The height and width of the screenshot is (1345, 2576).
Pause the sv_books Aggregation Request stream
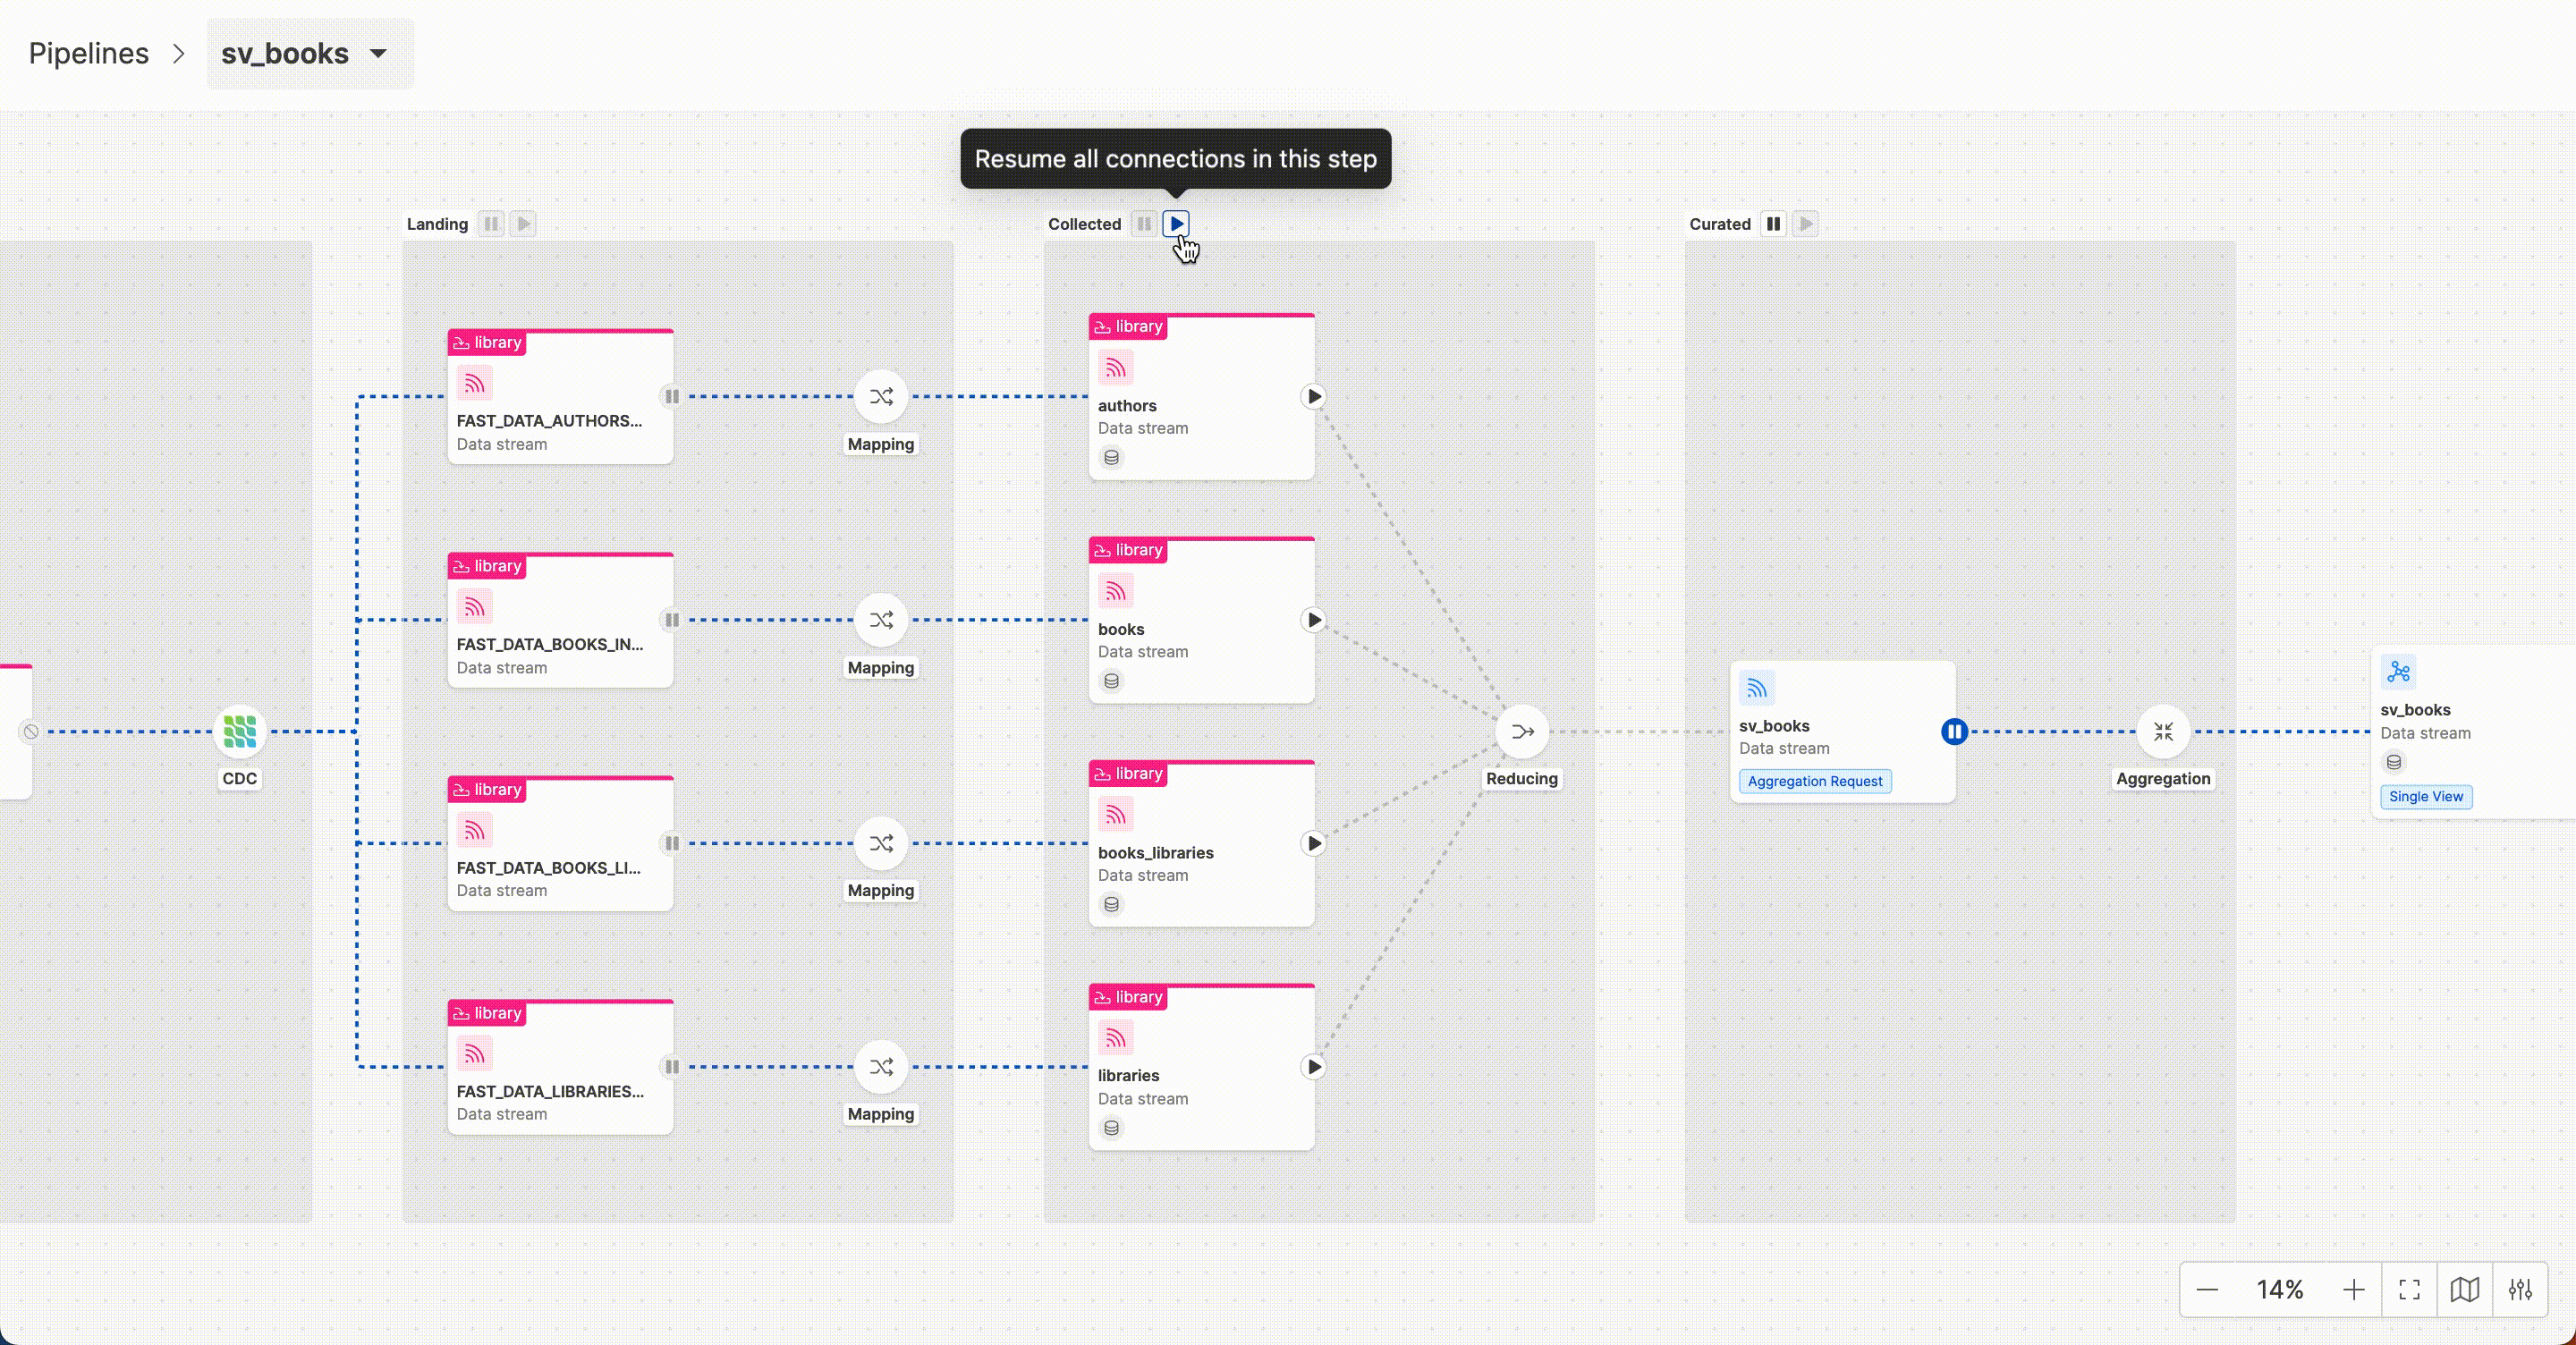pyautogui.click(x=1954, y=731)
